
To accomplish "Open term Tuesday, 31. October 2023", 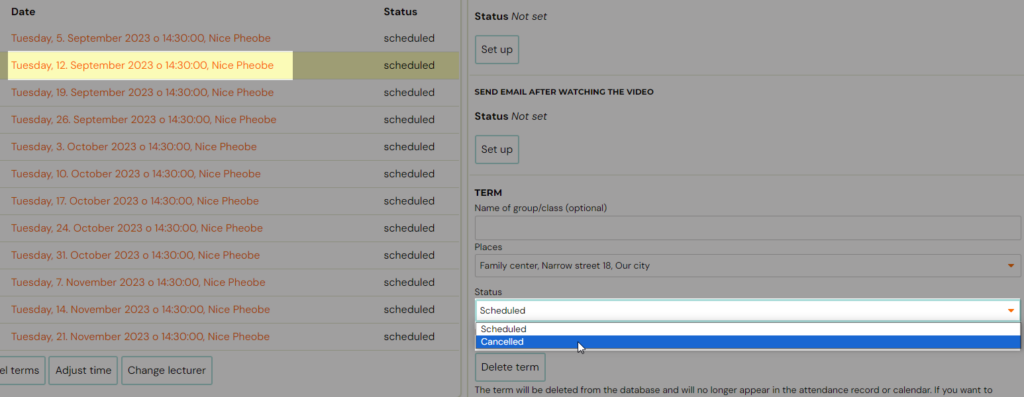I will click(x=136, y=255).
